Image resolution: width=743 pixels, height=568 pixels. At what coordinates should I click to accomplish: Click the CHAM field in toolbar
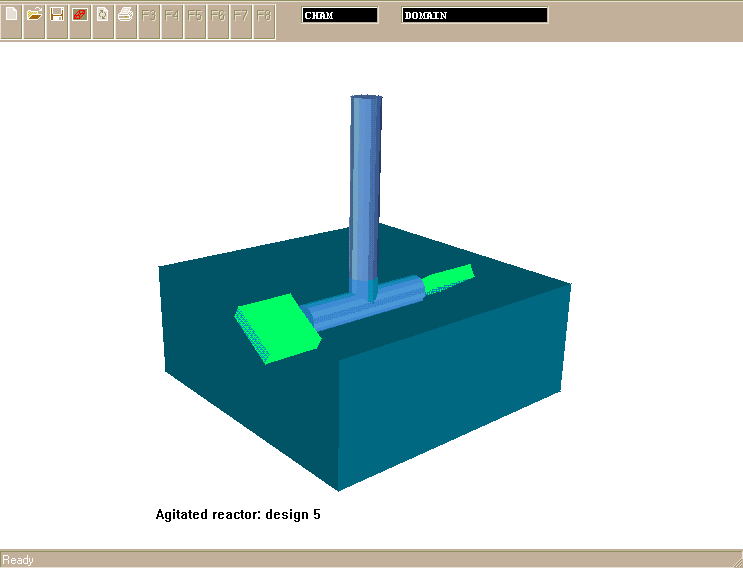(x=340, y=15)
